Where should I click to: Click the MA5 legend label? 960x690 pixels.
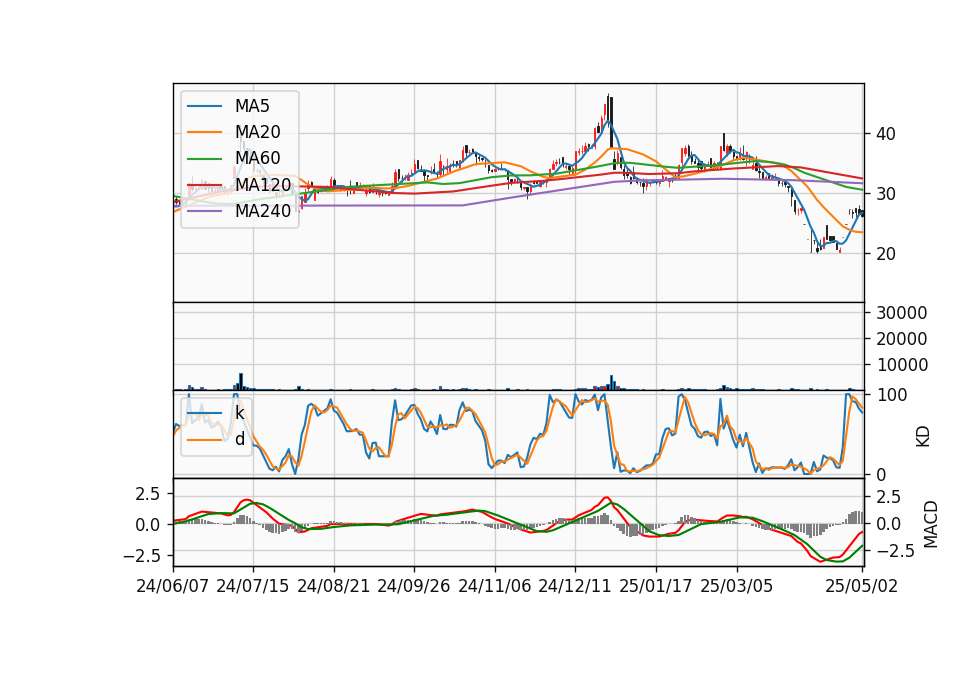coord(252,106)
